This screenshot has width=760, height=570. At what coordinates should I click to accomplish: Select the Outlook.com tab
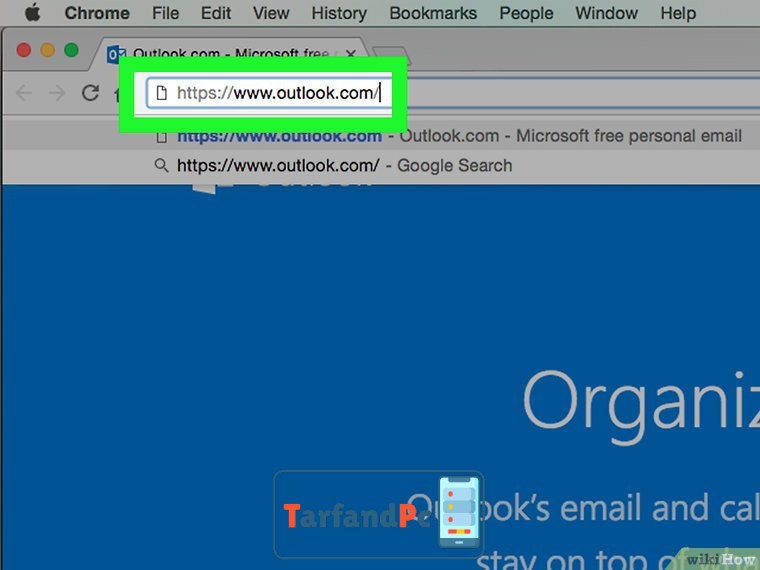pyautogui.click(x=230, y=52)
